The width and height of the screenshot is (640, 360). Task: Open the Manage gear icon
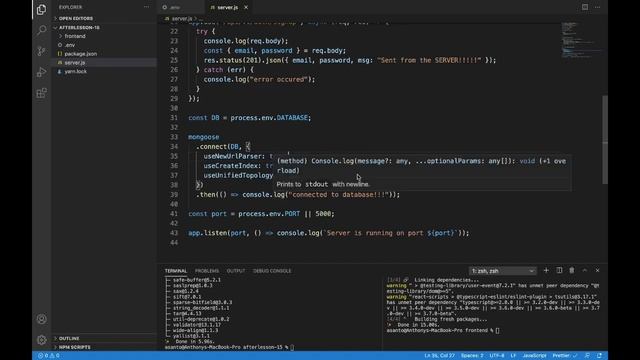click(41, 340)
